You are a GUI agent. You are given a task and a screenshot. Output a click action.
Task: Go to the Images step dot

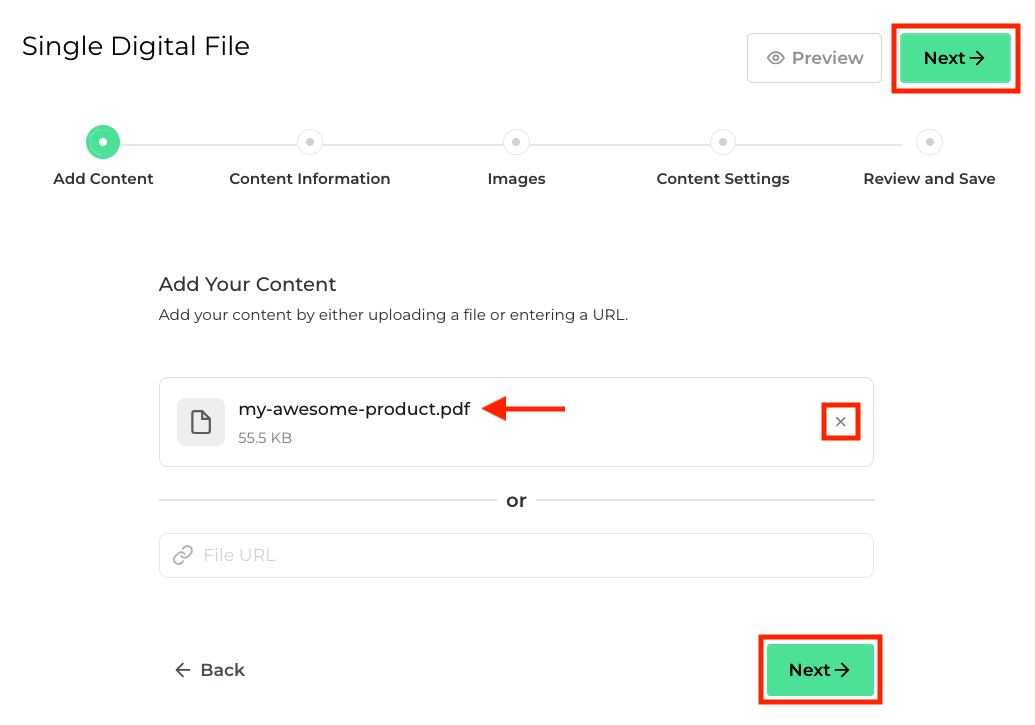(x=516, y=142)
